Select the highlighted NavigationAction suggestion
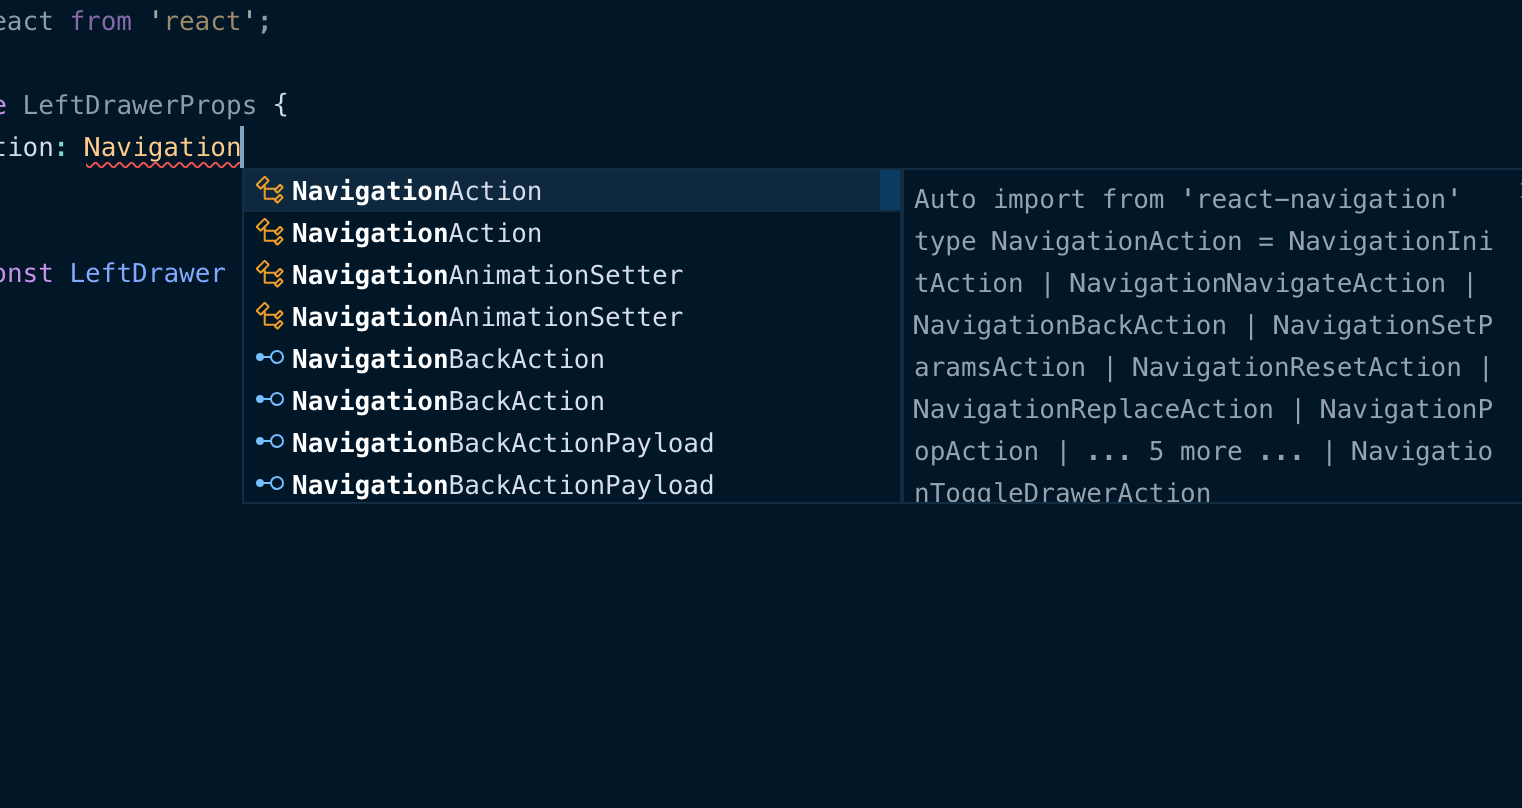1522x808 pixels. 417,190
